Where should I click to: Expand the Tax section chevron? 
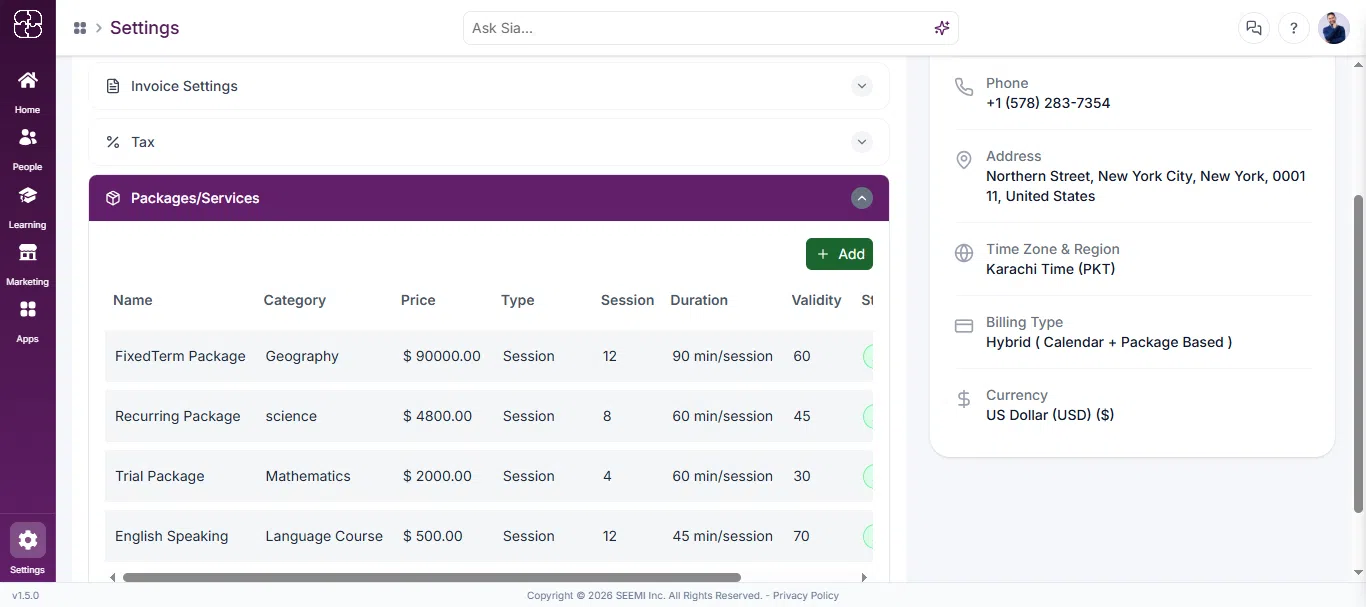[862, 142]
